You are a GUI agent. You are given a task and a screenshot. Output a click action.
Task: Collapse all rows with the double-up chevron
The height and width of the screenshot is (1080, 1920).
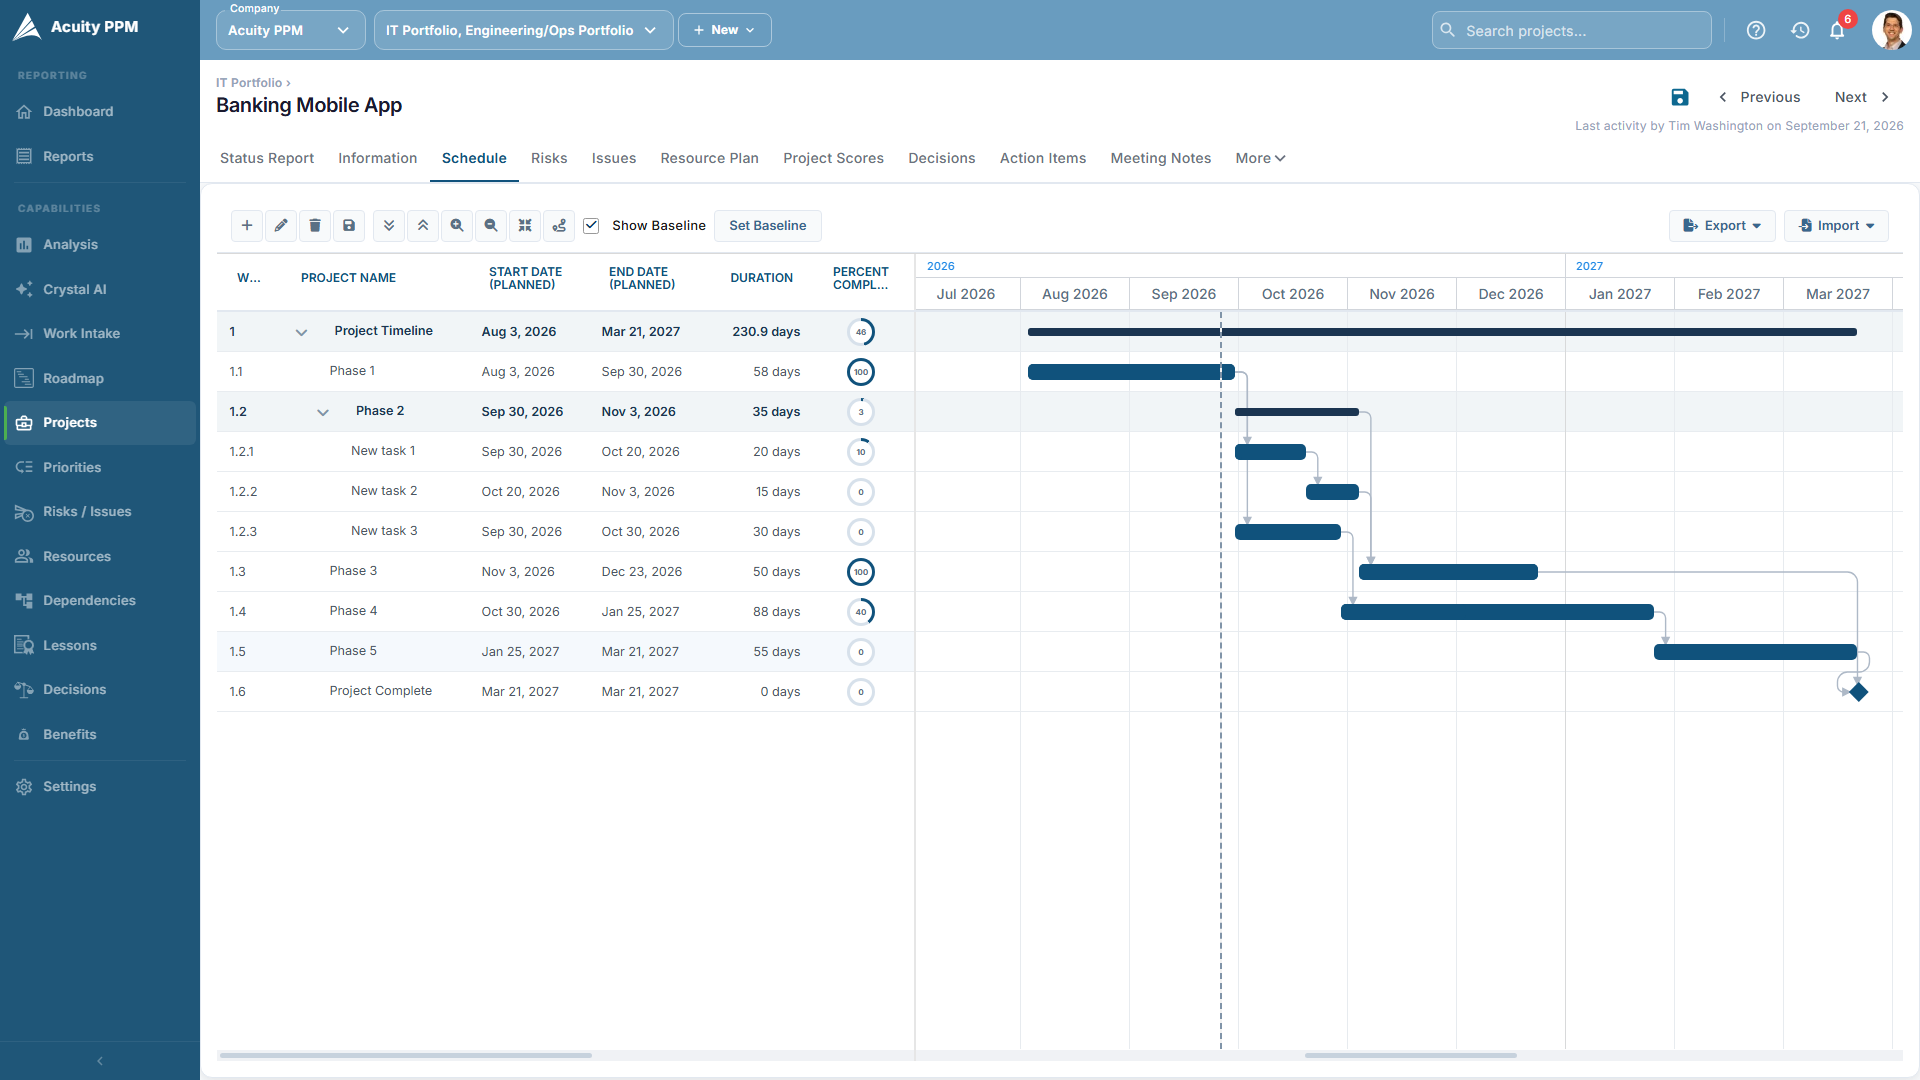pos(423,226)
